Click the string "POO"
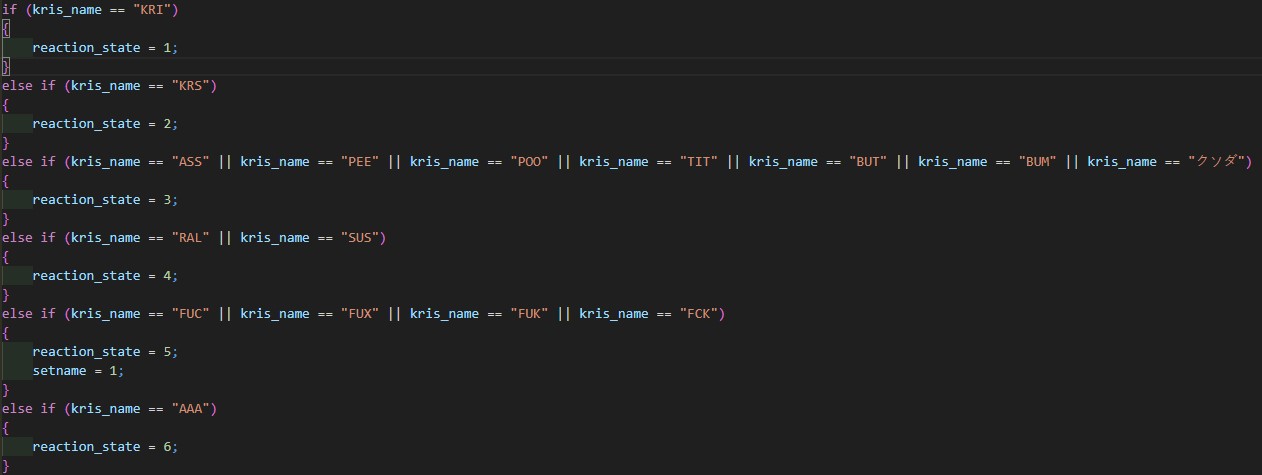Viewport: 1262px width, 475px height. pos(529,162)
